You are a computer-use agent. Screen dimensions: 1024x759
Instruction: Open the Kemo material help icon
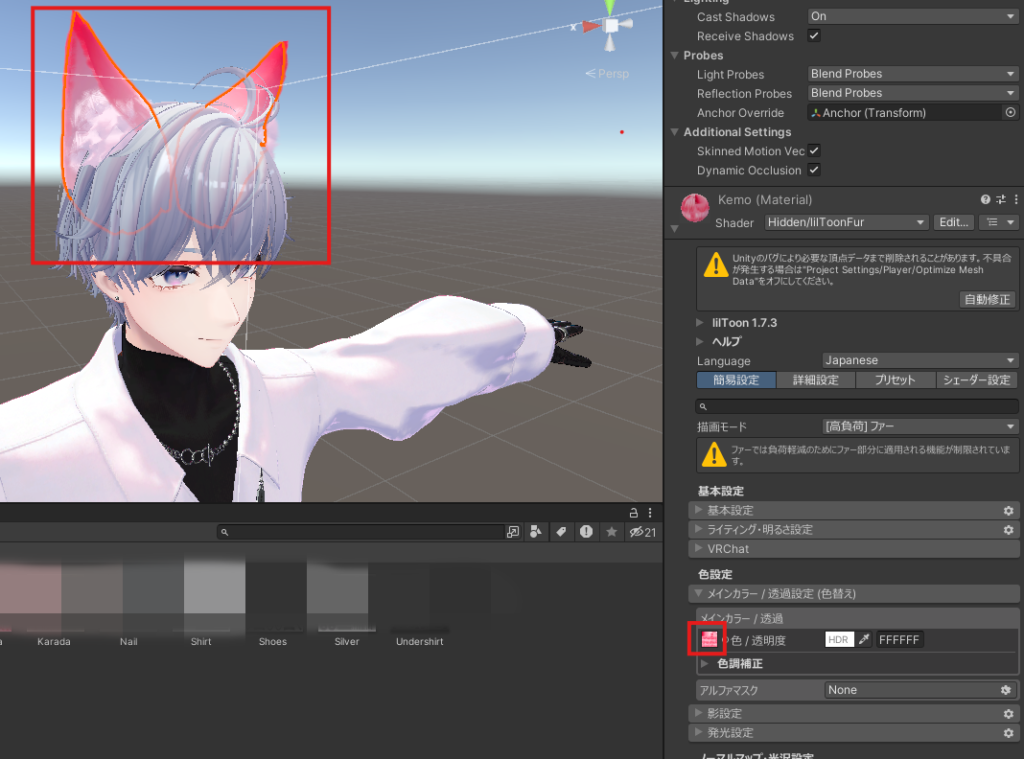[x=986, y=200]
